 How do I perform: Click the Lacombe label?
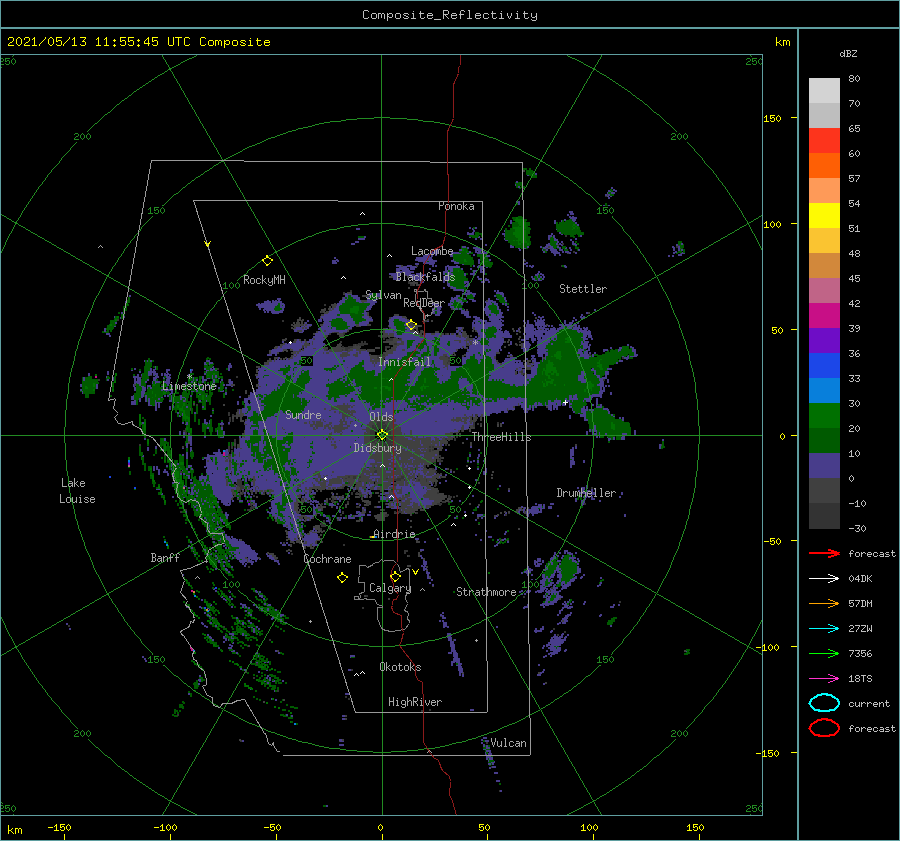(432, 251)
